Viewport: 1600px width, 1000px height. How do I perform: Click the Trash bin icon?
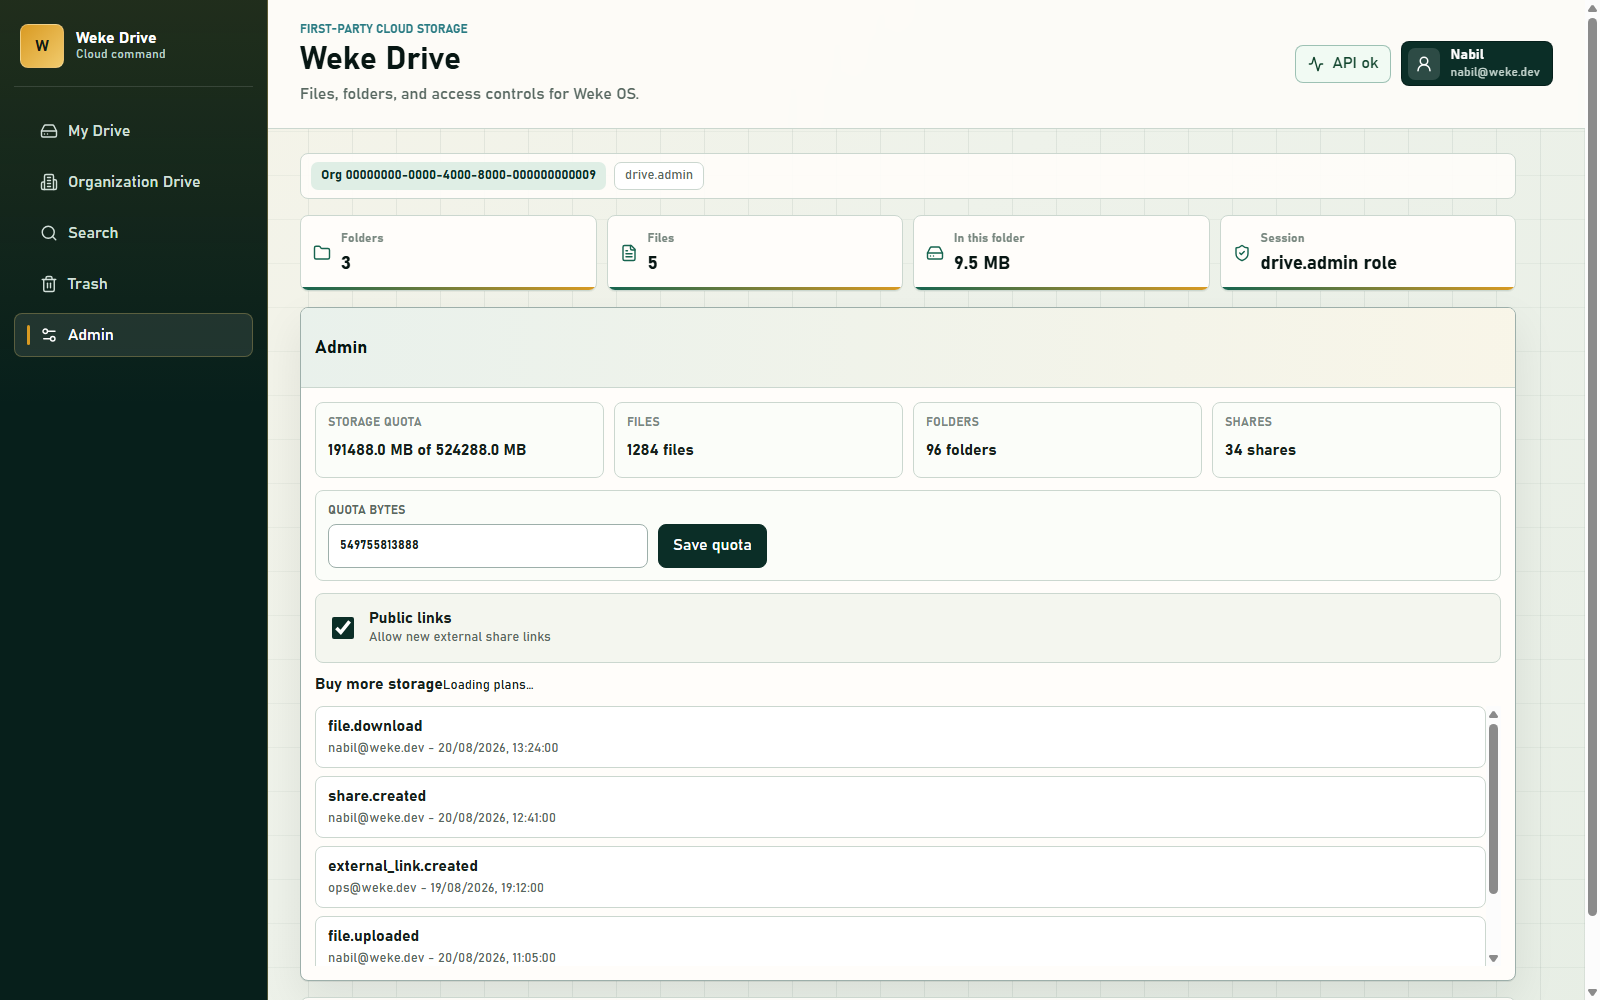(49, 284)
